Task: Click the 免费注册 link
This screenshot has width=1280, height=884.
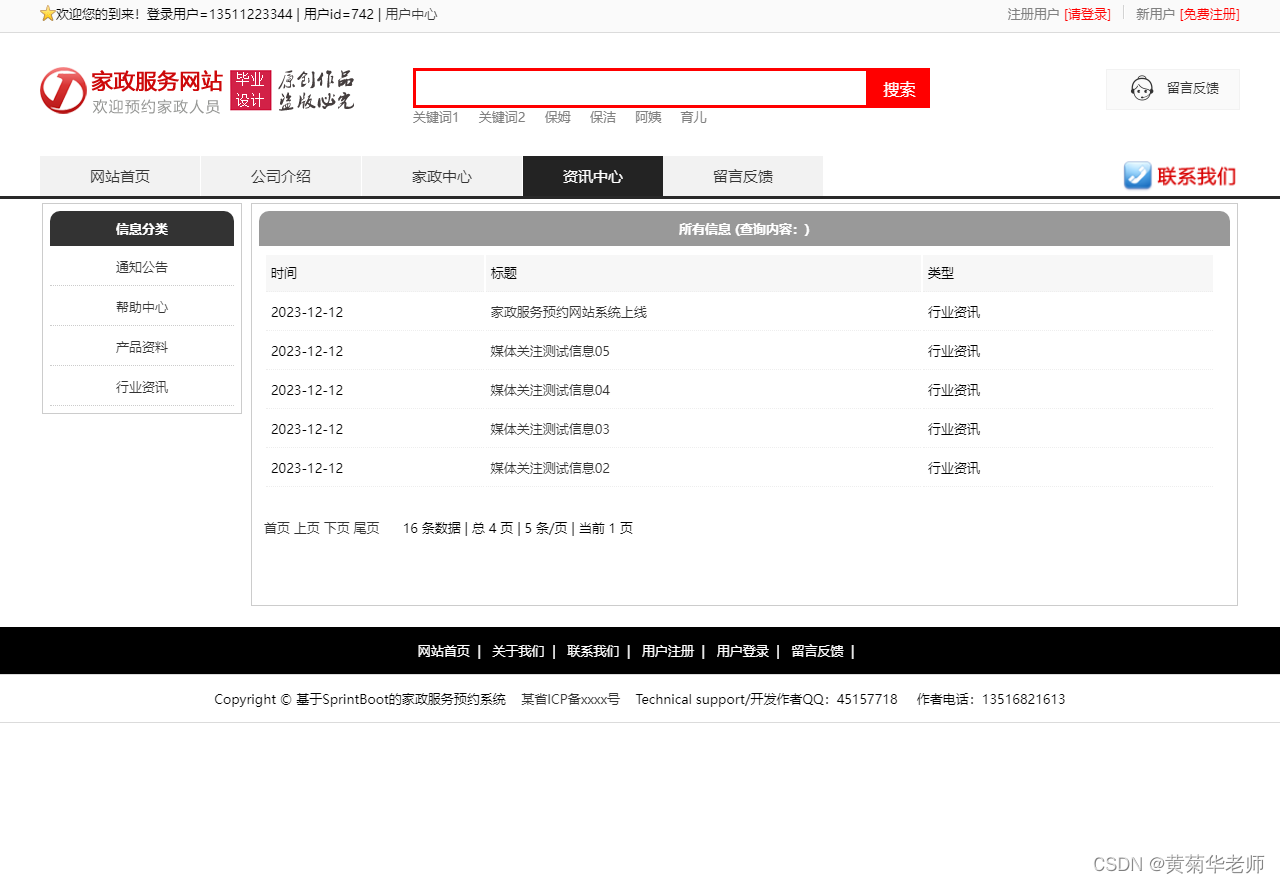Action: point(1209,14)
